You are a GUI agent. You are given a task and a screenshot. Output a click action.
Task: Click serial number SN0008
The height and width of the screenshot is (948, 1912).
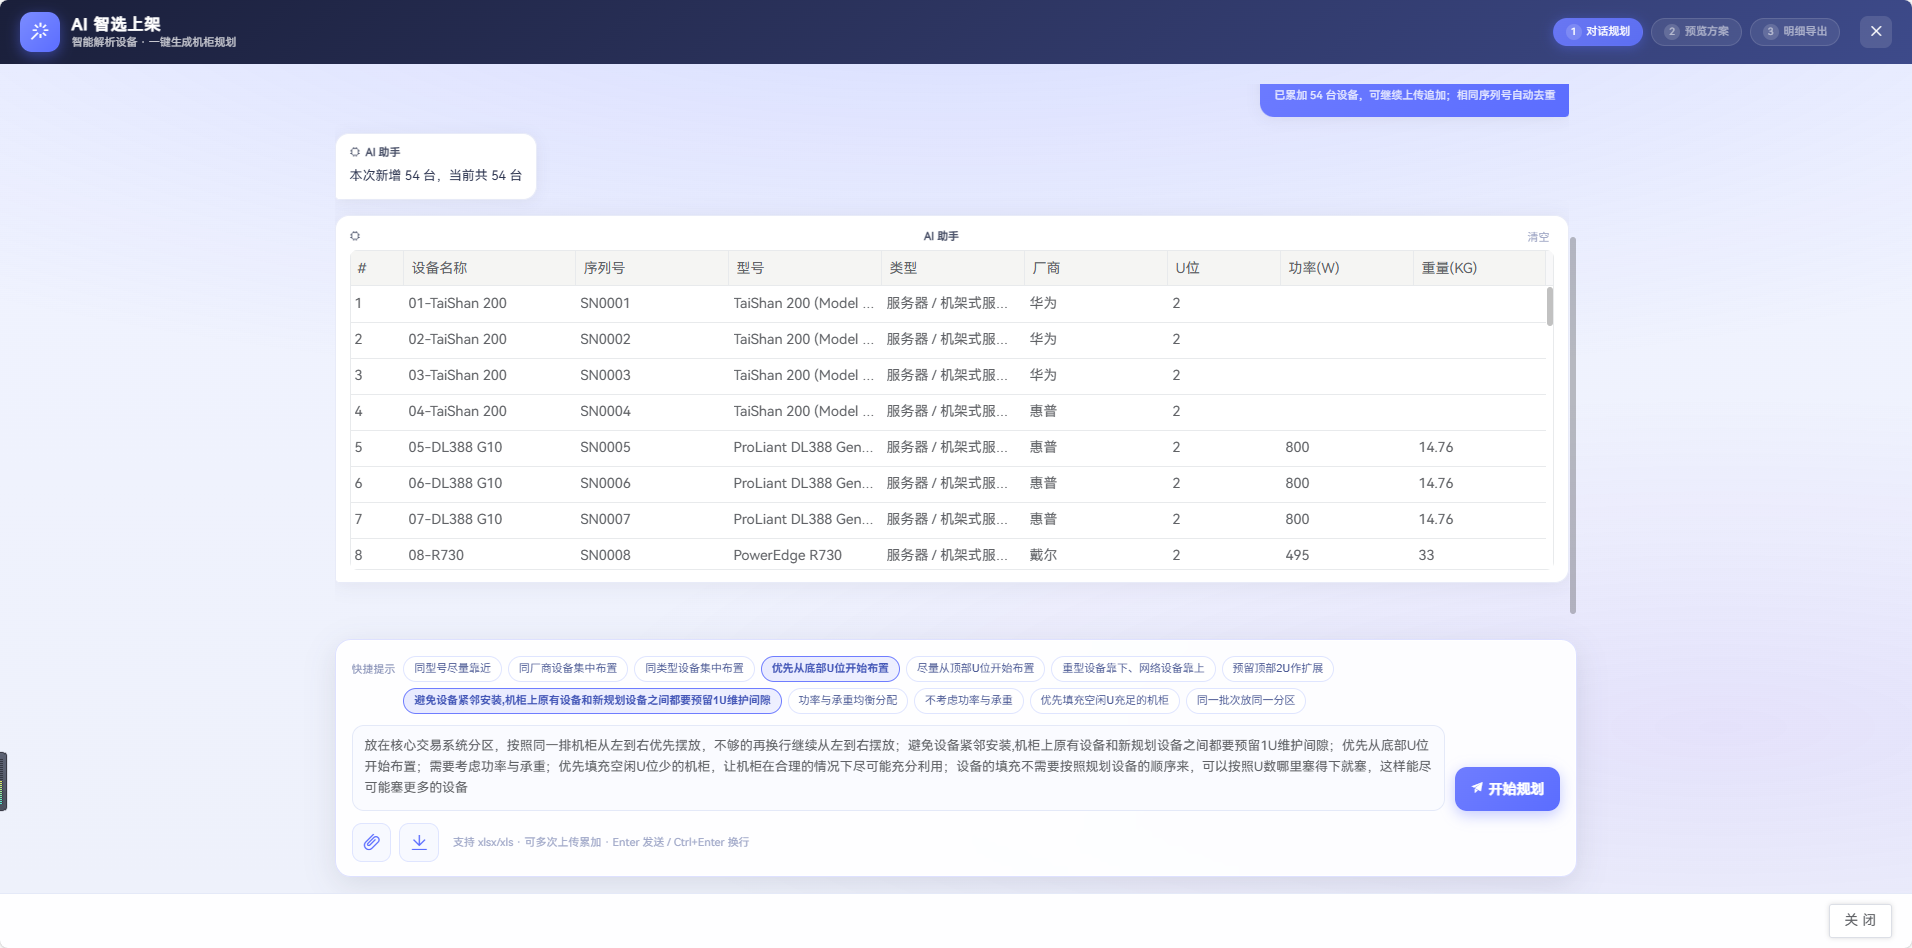coord(605,555)
